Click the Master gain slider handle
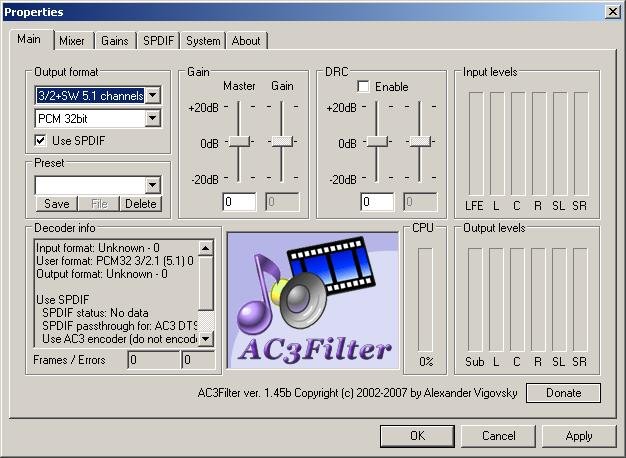The image size is (626, 458). click(239, 141)
